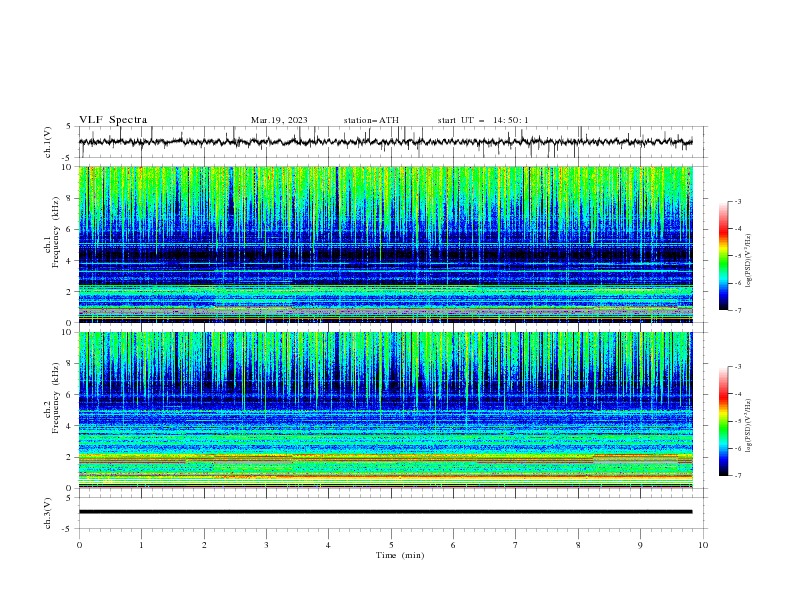Image resolution: width=792 pixels, height=612 pixels.
Task: Click the "-7" tick on the ch.1 colorbar
Action: (x=738, y=310)
